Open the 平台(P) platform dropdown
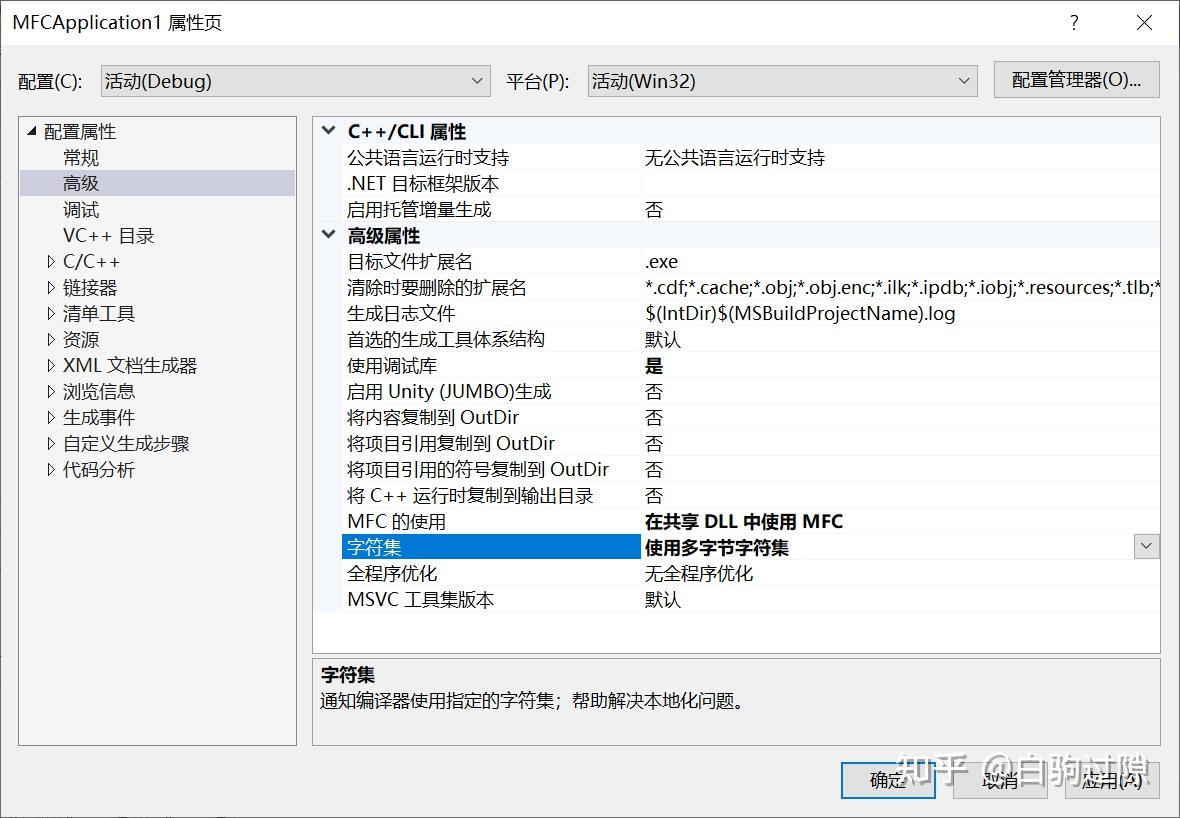This screenshot has width=1180, height=818. click(x=782, y=81)
